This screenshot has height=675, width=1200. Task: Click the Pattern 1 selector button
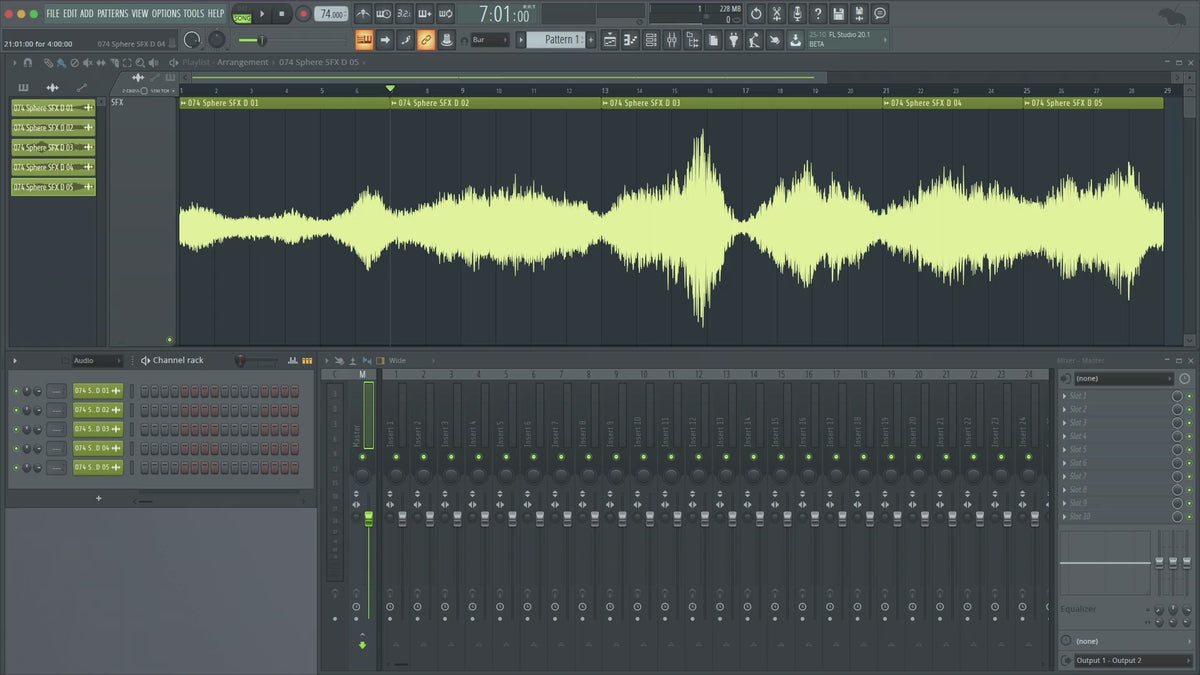point(555,40)
